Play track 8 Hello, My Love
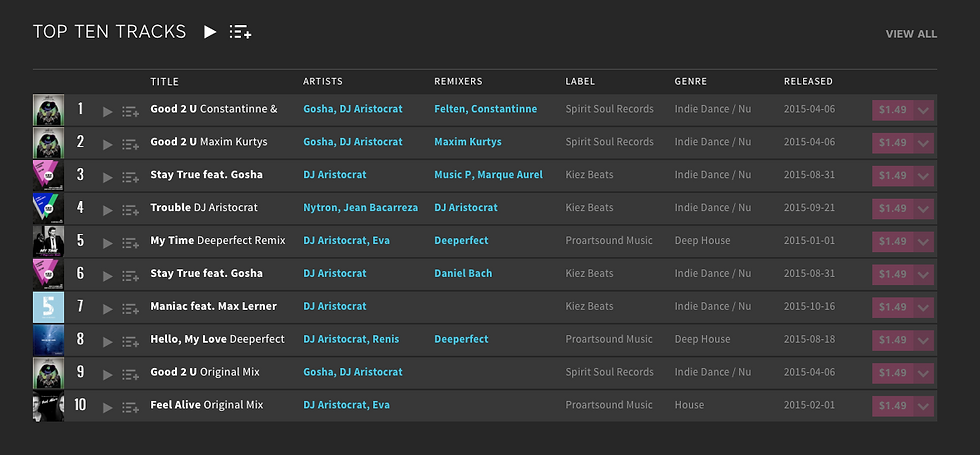 click(x=108, y=342)
